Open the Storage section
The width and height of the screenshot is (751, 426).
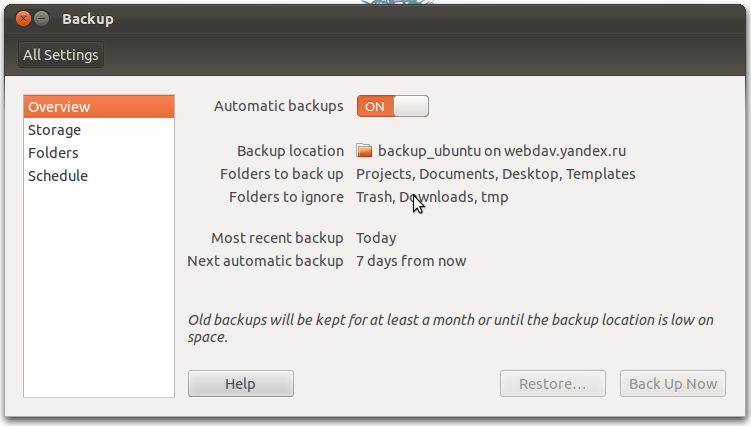point(55,130)
